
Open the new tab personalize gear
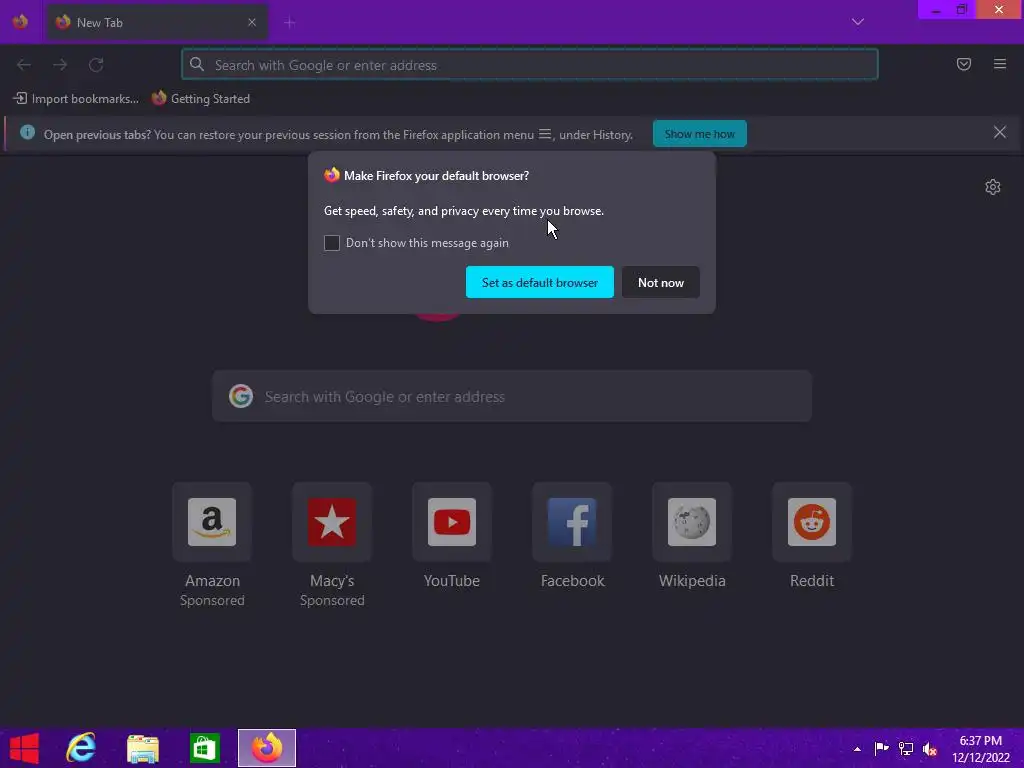click(x=993, y=187)
